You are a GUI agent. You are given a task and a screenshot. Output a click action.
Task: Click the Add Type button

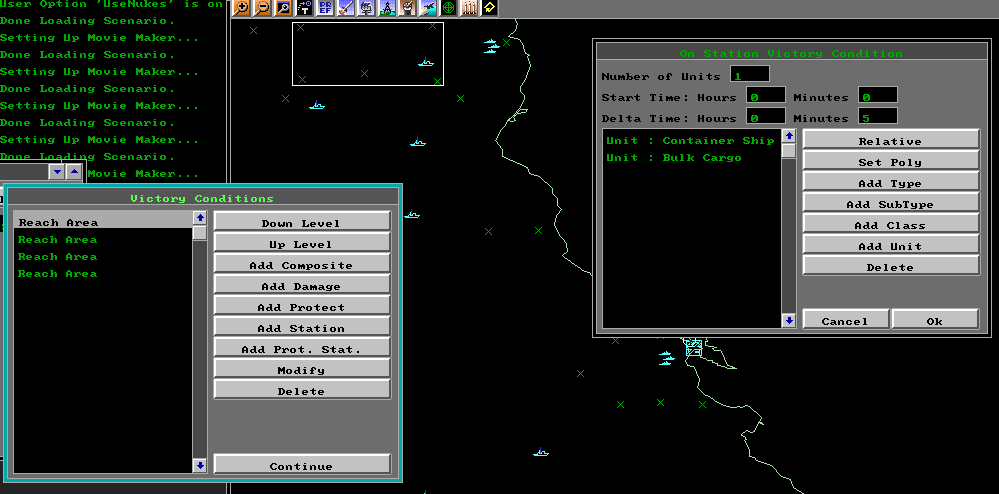tap(890, 182)
